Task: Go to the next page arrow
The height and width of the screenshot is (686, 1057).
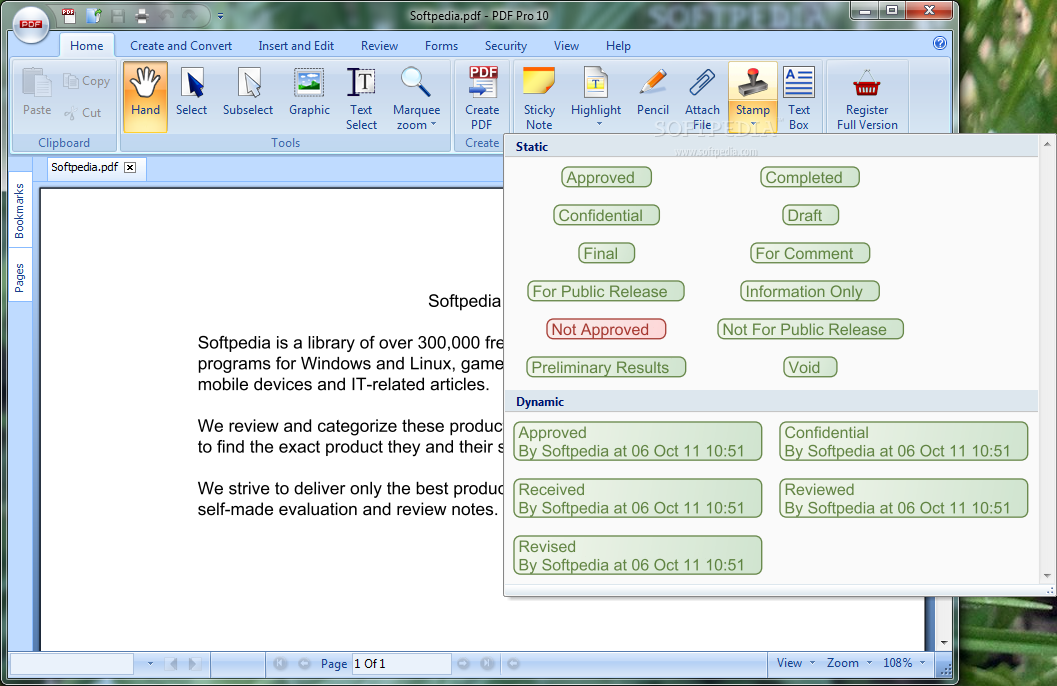Action: pyautogui.click(x=463, y=663)
